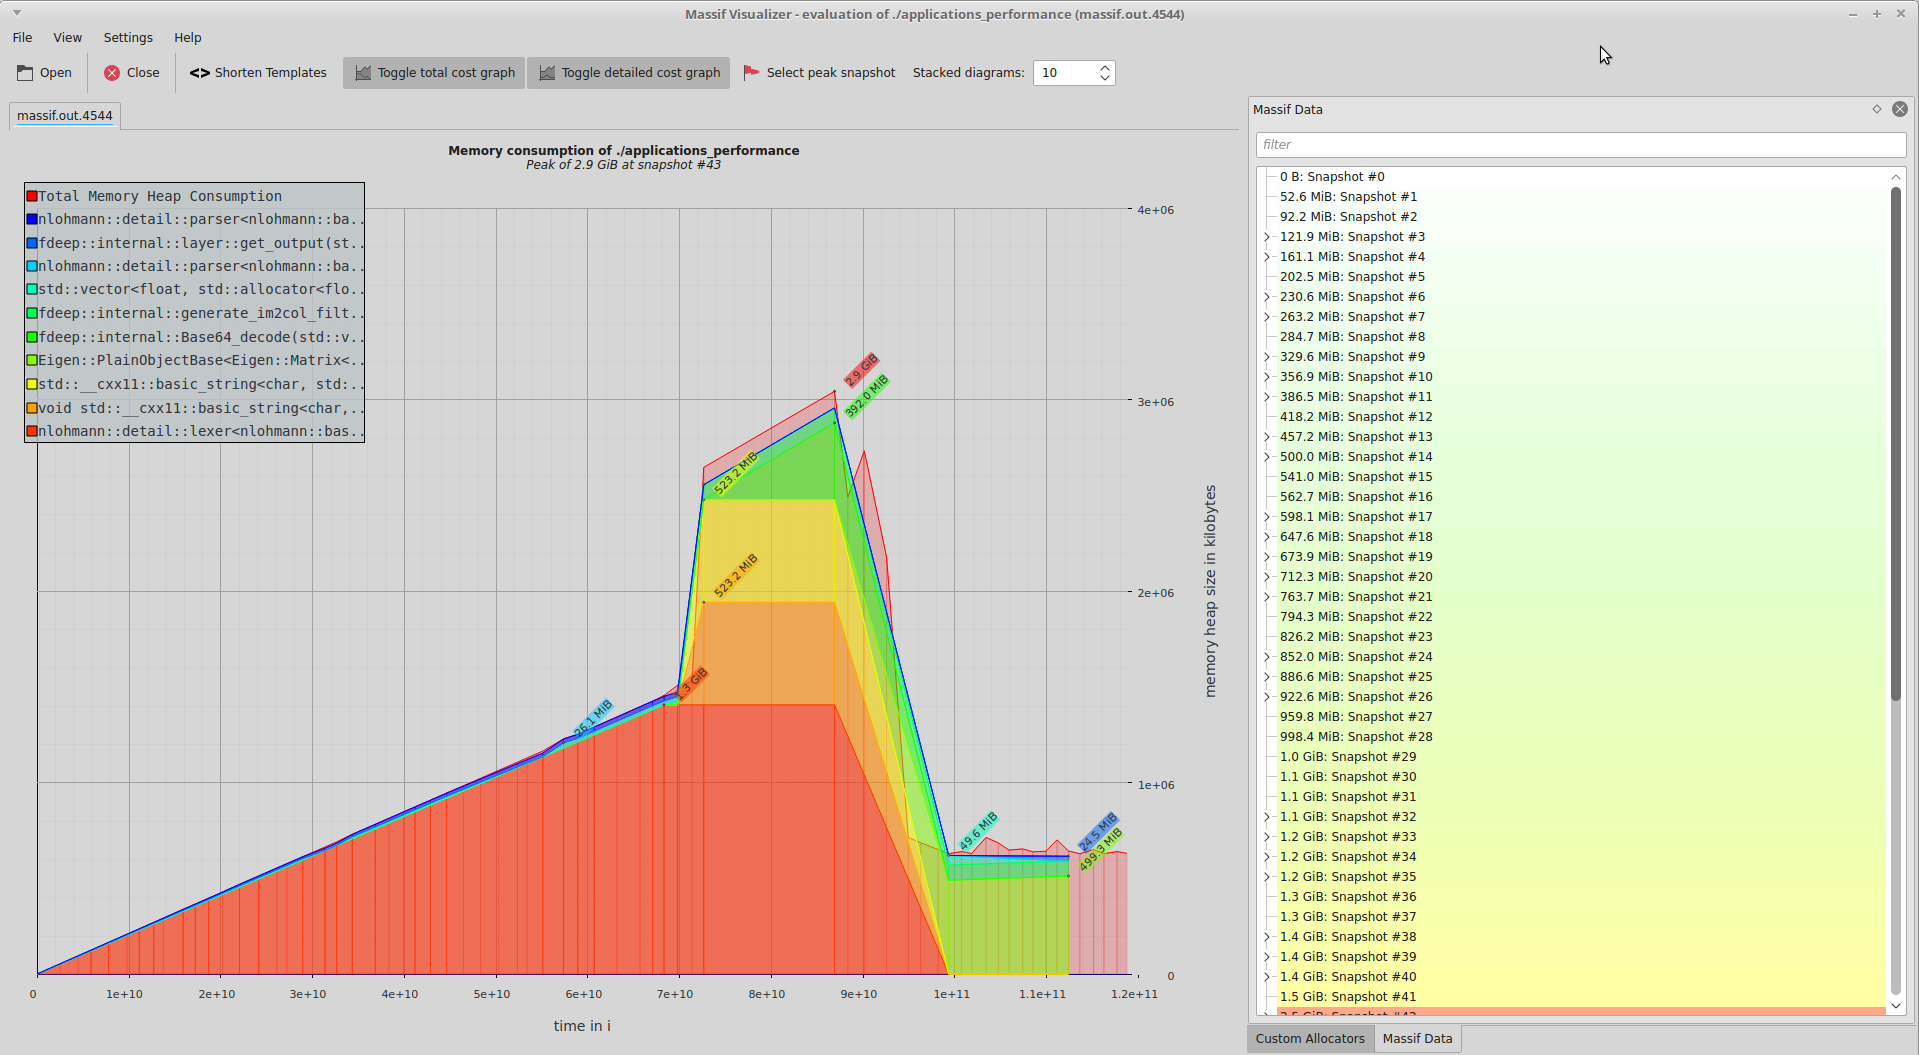Image resolution: width=1919 pixels, height=1055 pixels.
Task: Open a massif file with the Open button
Action: 45,73
